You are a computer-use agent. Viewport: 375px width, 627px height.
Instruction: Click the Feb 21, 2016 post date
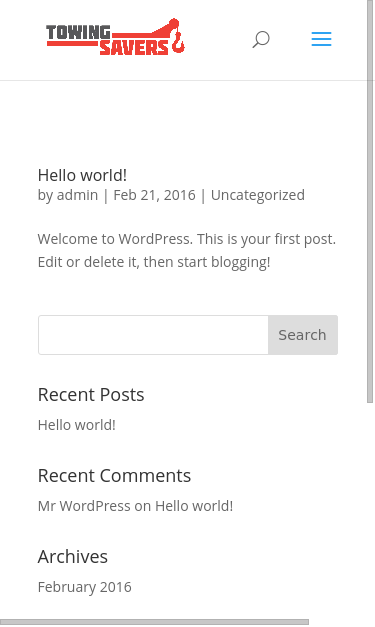(x=154, y=195)
